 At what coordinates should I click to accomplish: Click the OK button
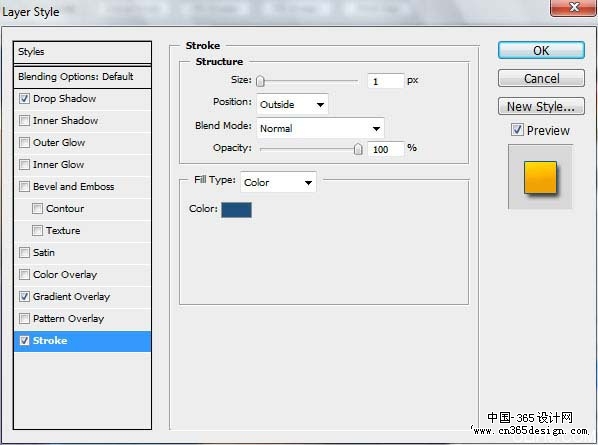(x=541, y=50)
